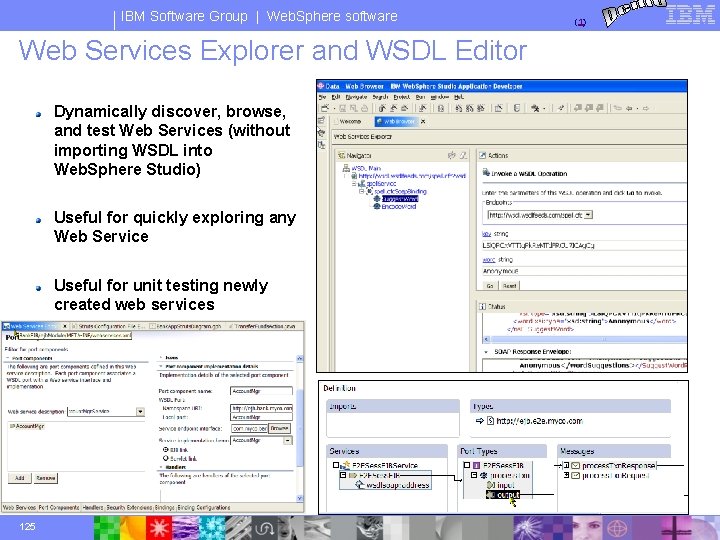Click the Browse button
This screenshot has width=720, height=540.
point(279,428)
